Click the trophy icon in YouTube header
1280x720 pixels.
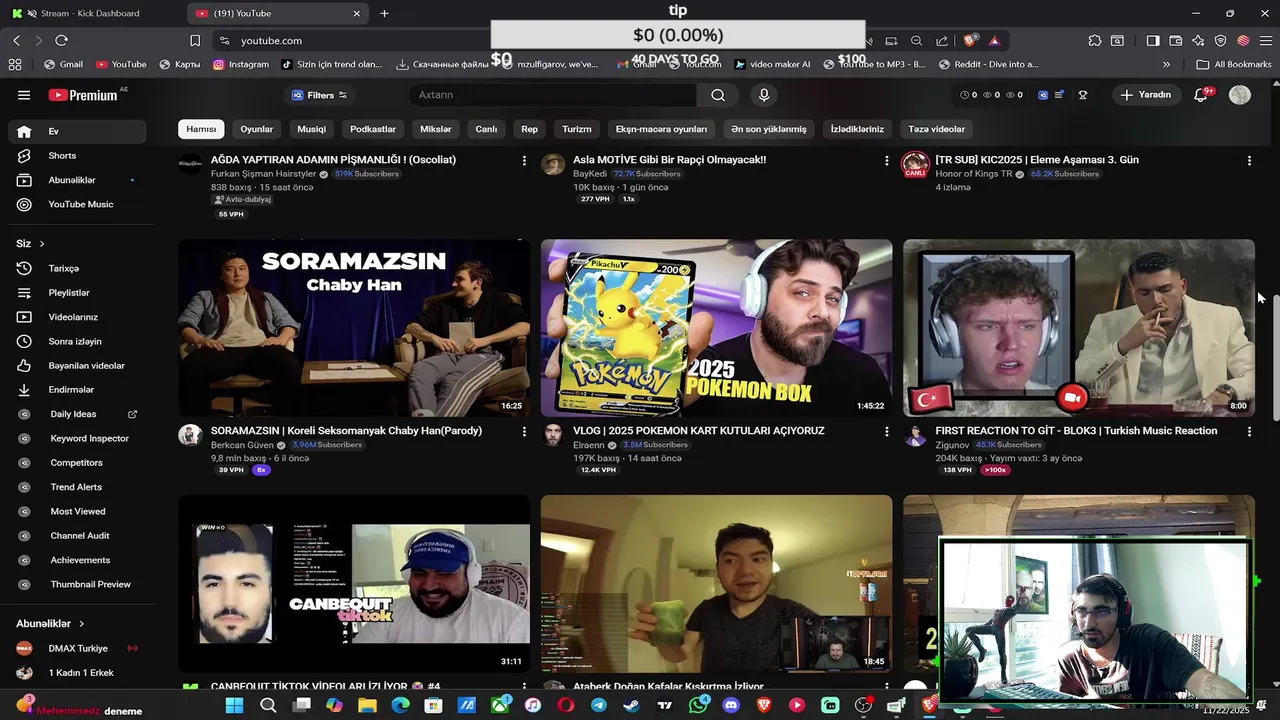click(x=1083, y=95)
